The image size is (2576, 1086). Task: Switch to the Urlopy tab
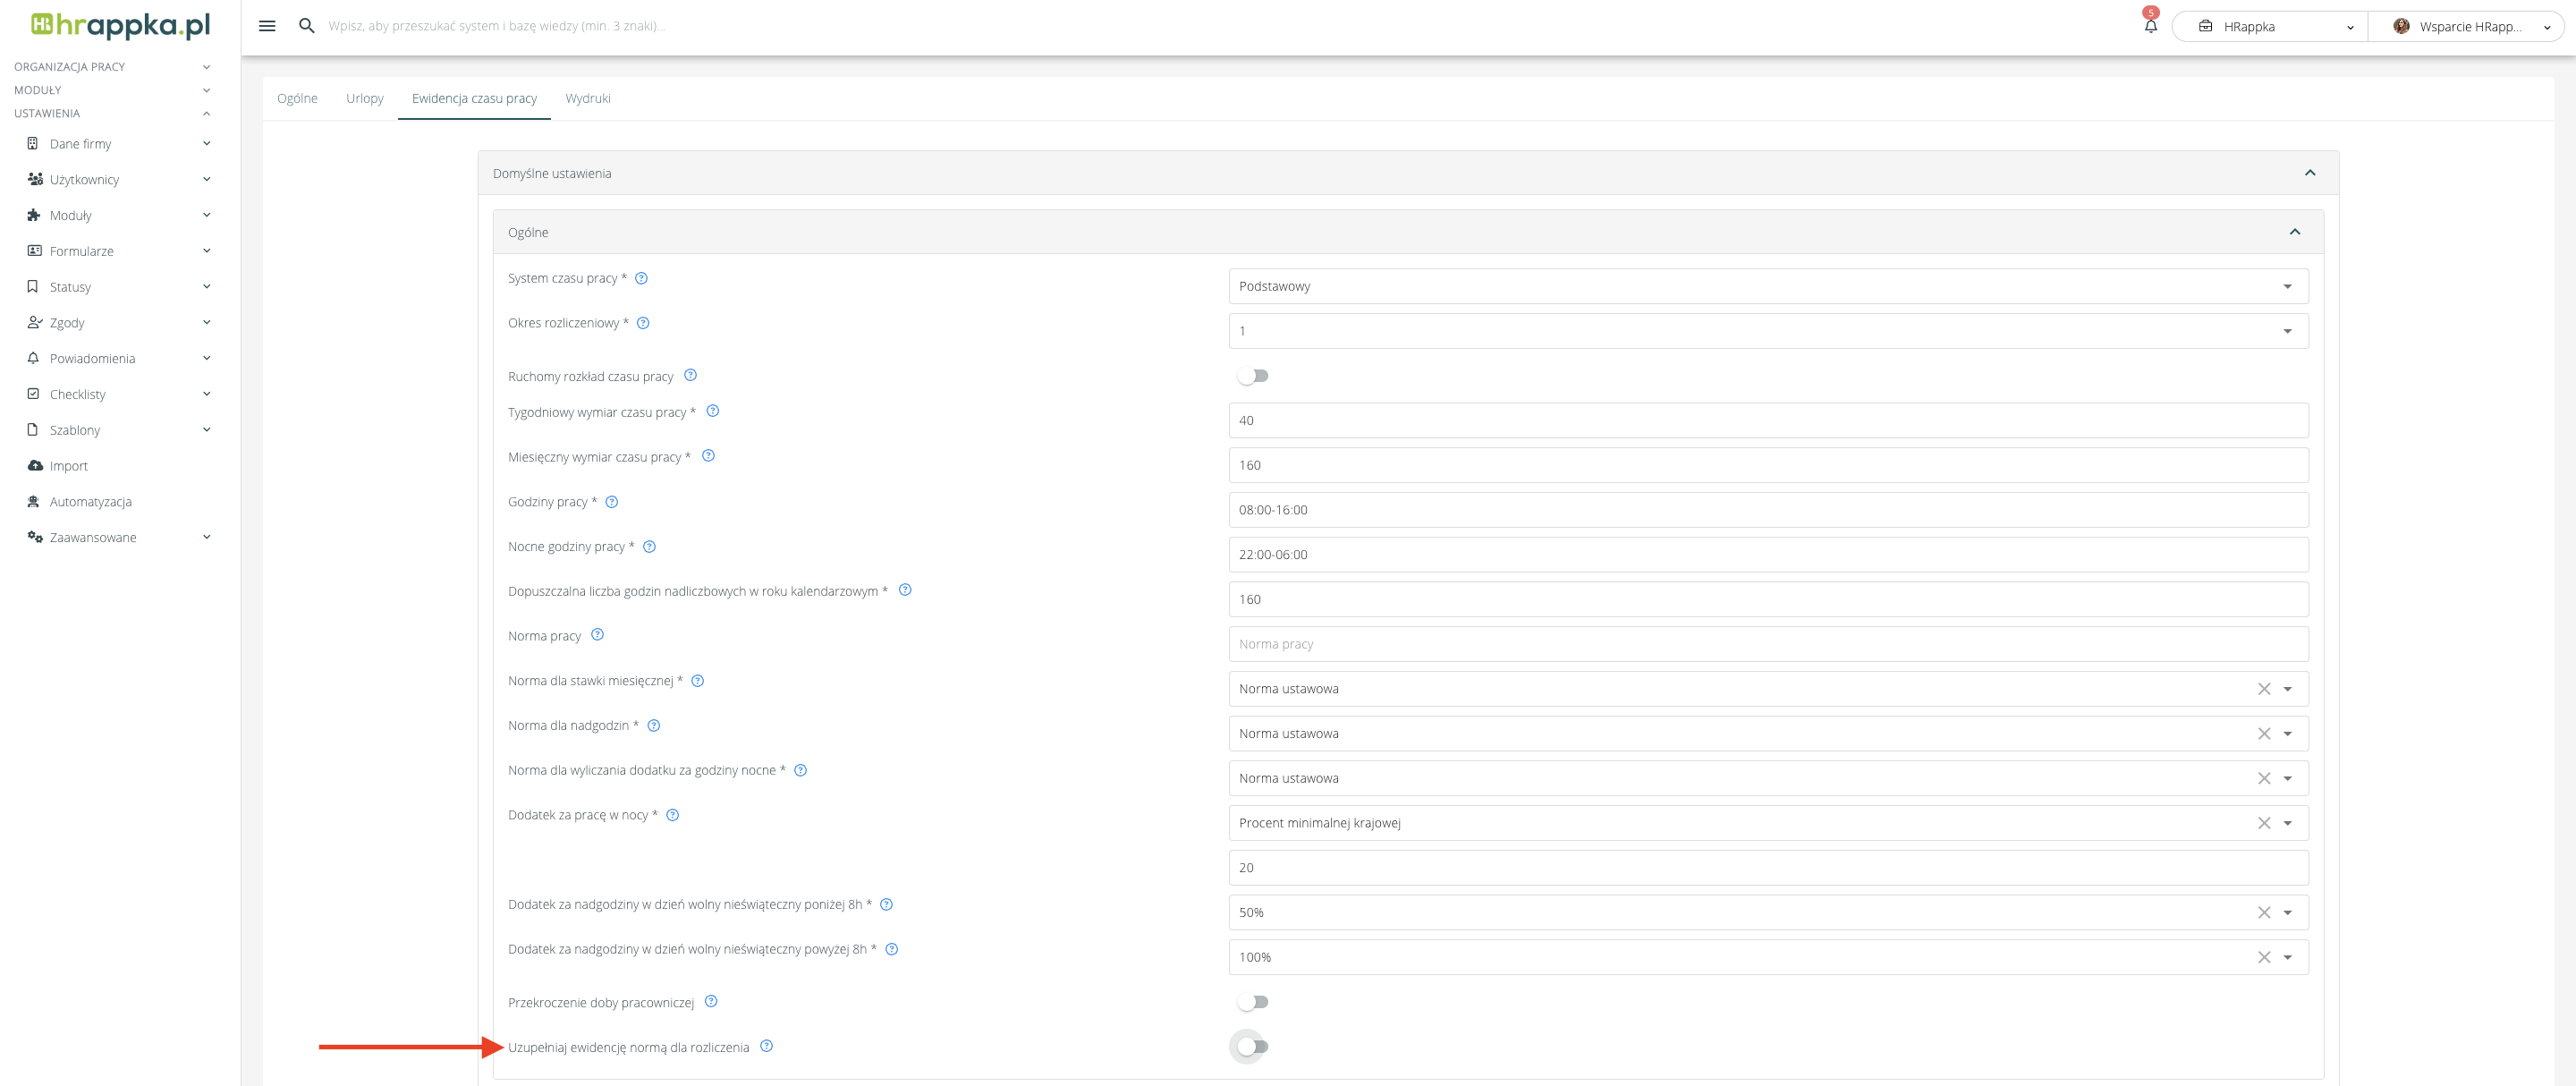click(364, 98)
